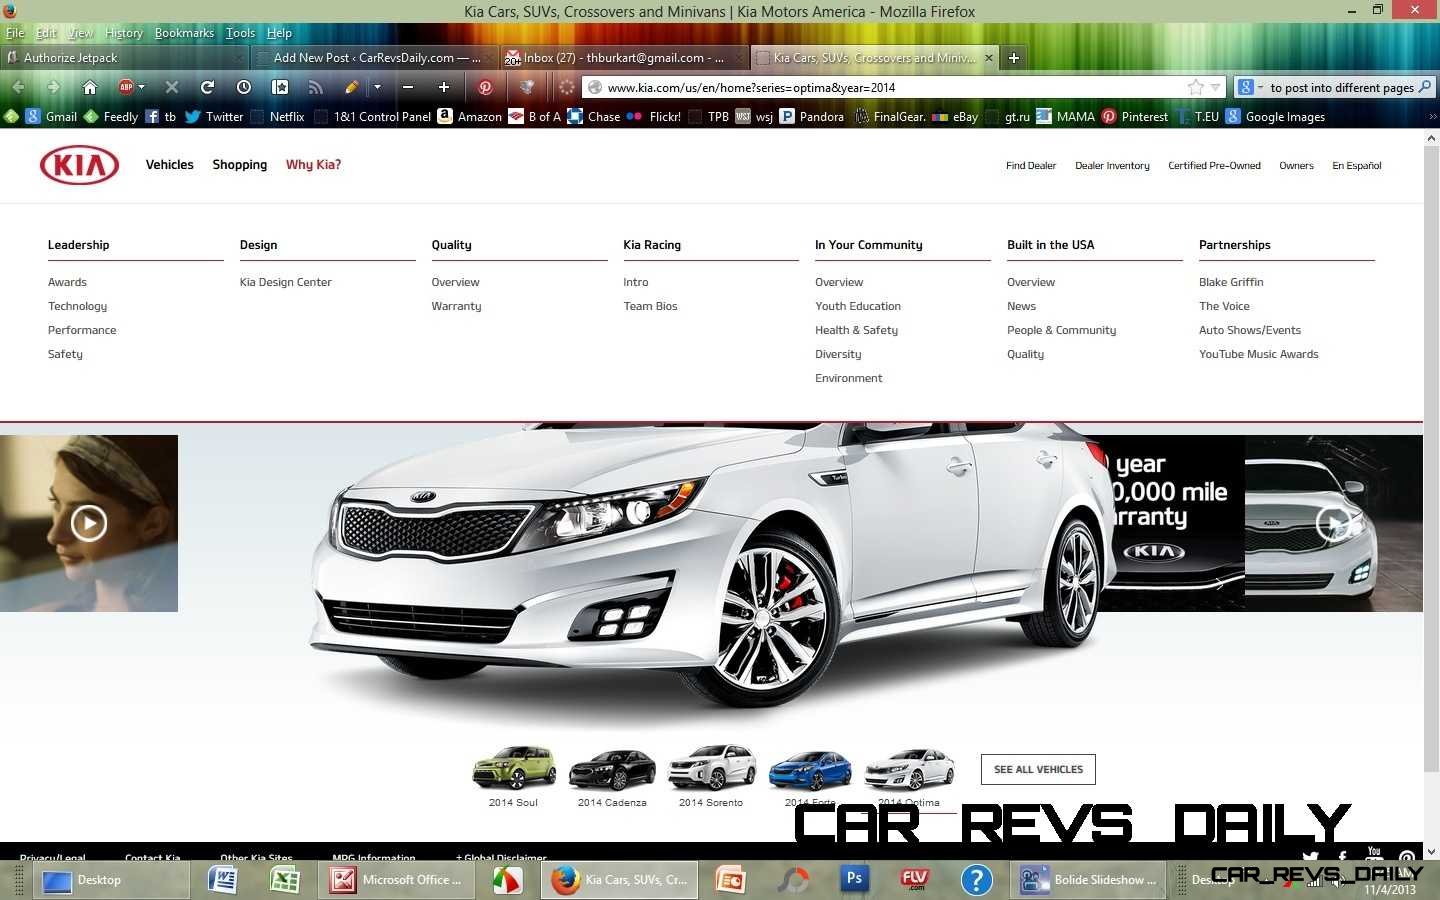Open the bookmarks star panel icon
Screen dimensions: 1440x900
click(x=280, y=87)
